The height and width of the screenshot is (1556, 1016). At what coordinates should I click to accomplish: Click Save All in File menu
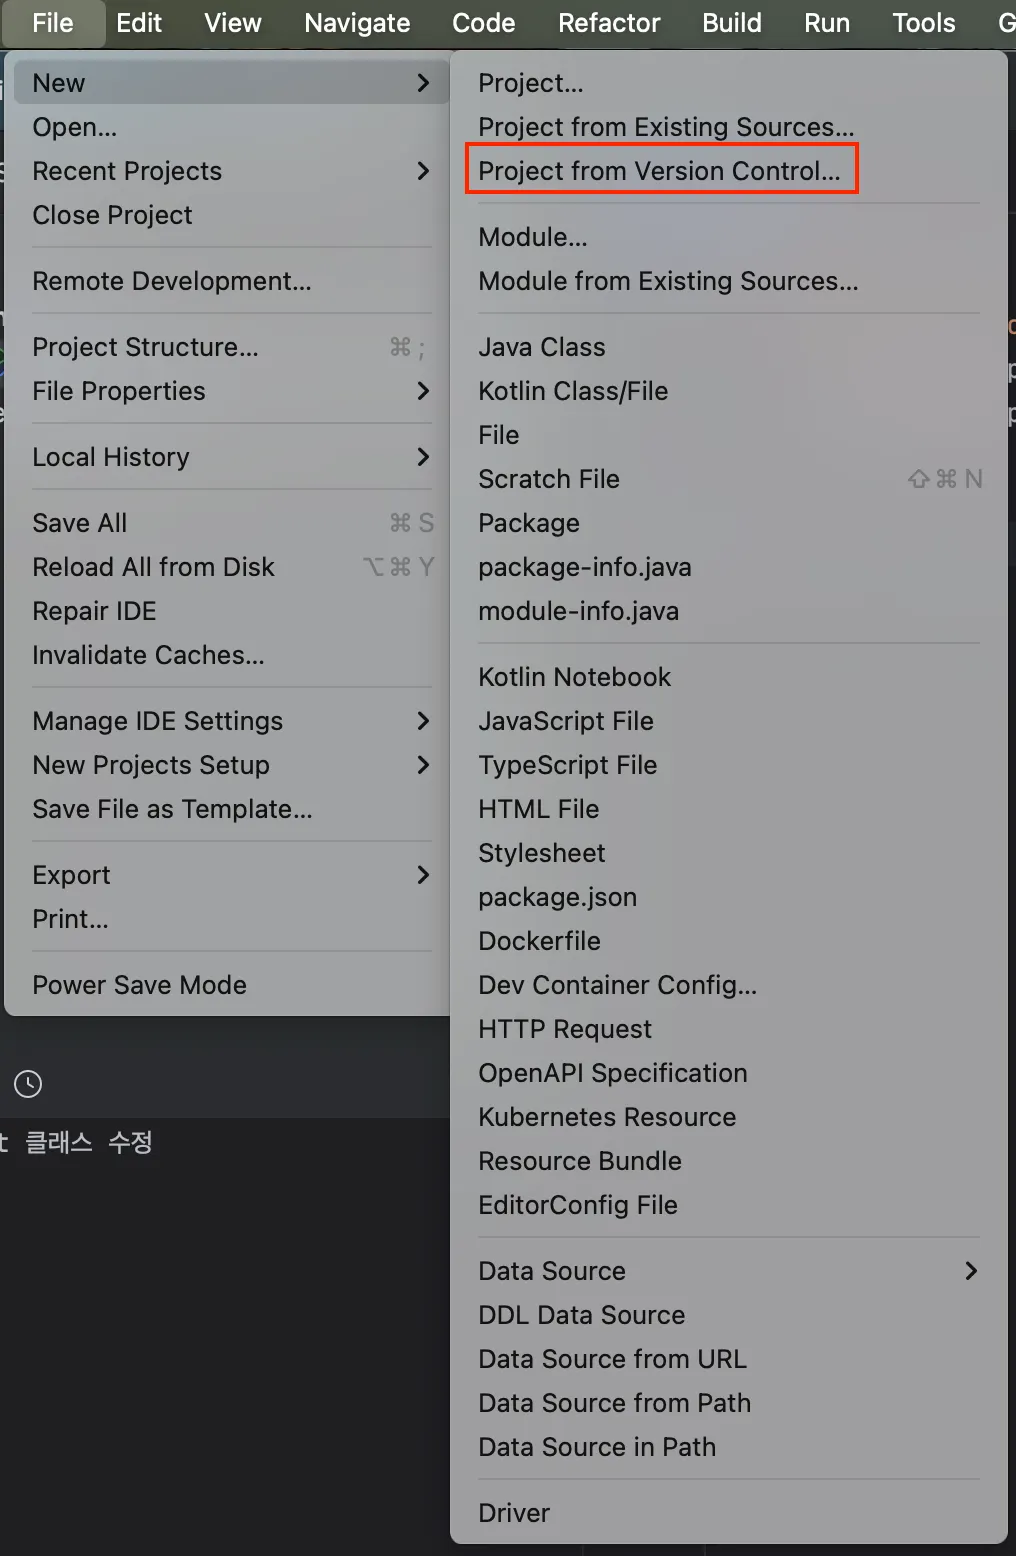[x=80, y=523]
